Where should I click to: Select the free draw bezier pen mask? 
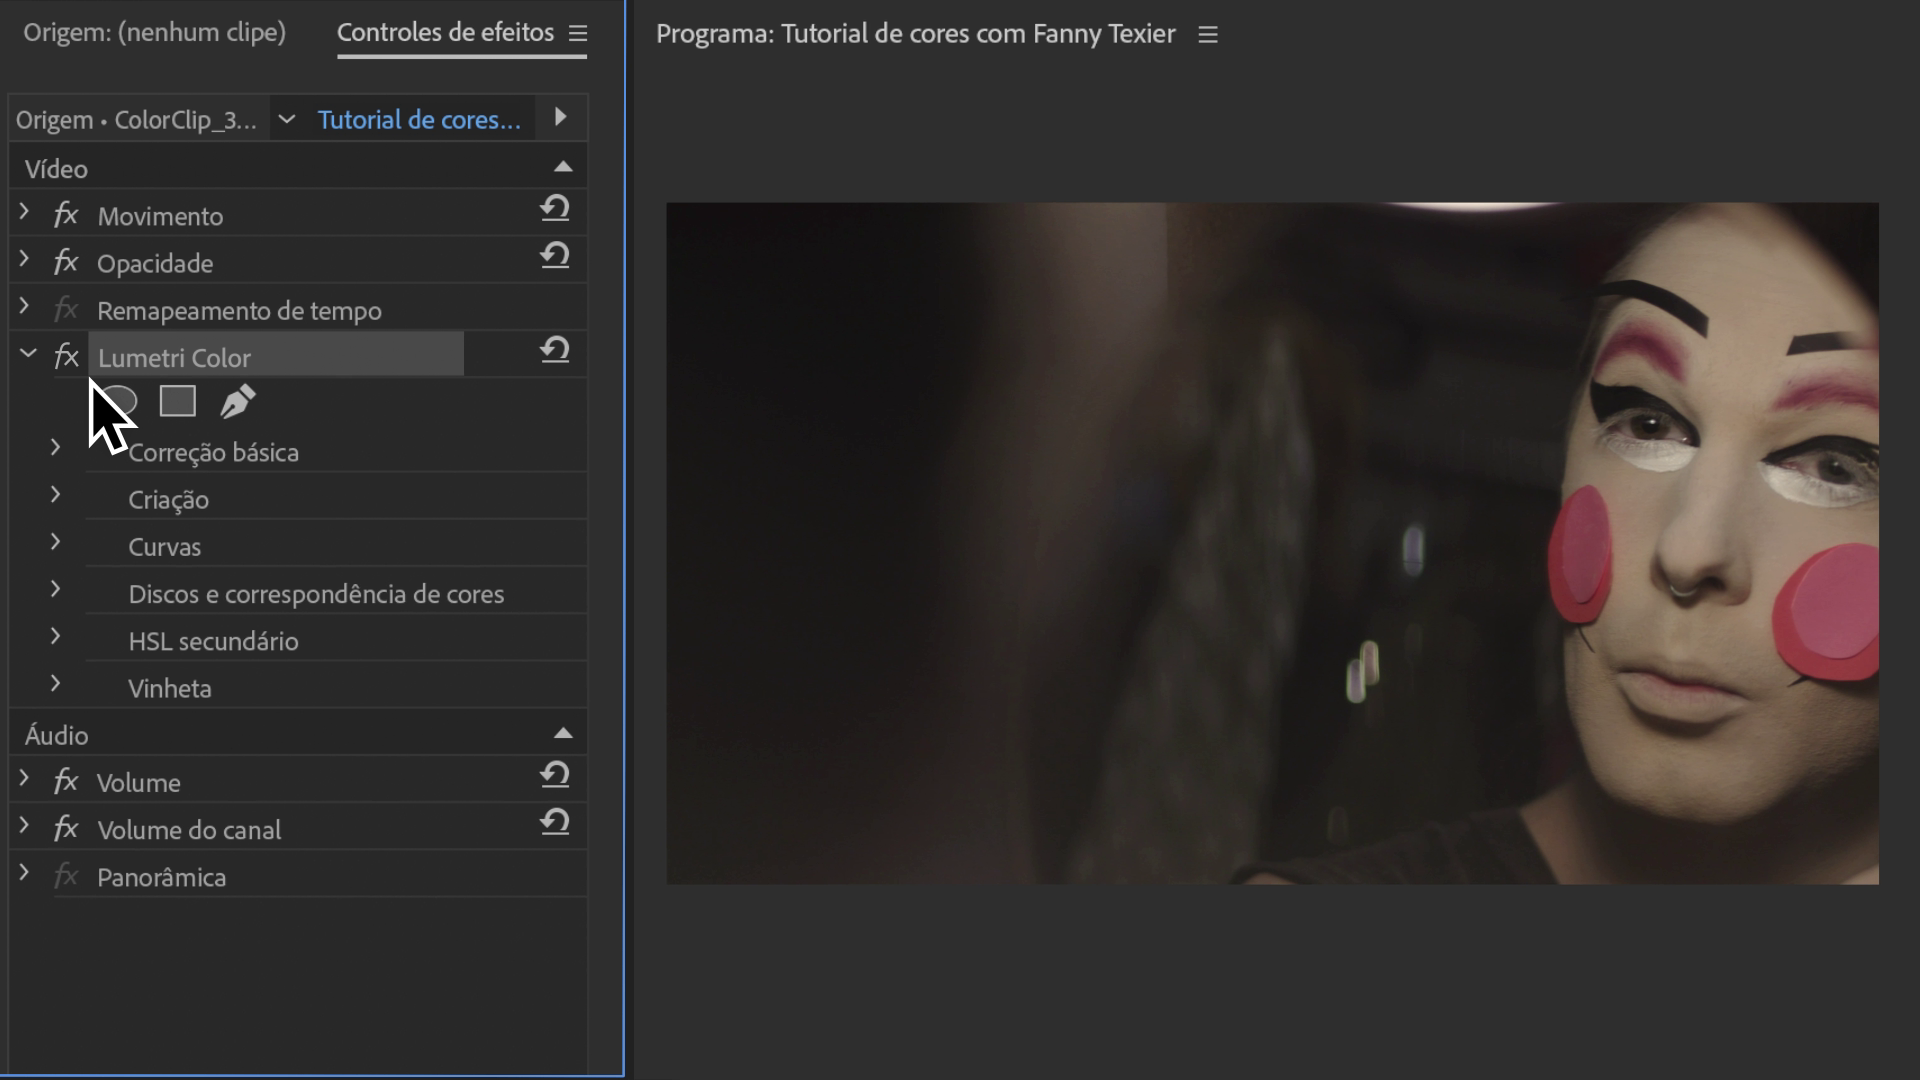(238, 401)
